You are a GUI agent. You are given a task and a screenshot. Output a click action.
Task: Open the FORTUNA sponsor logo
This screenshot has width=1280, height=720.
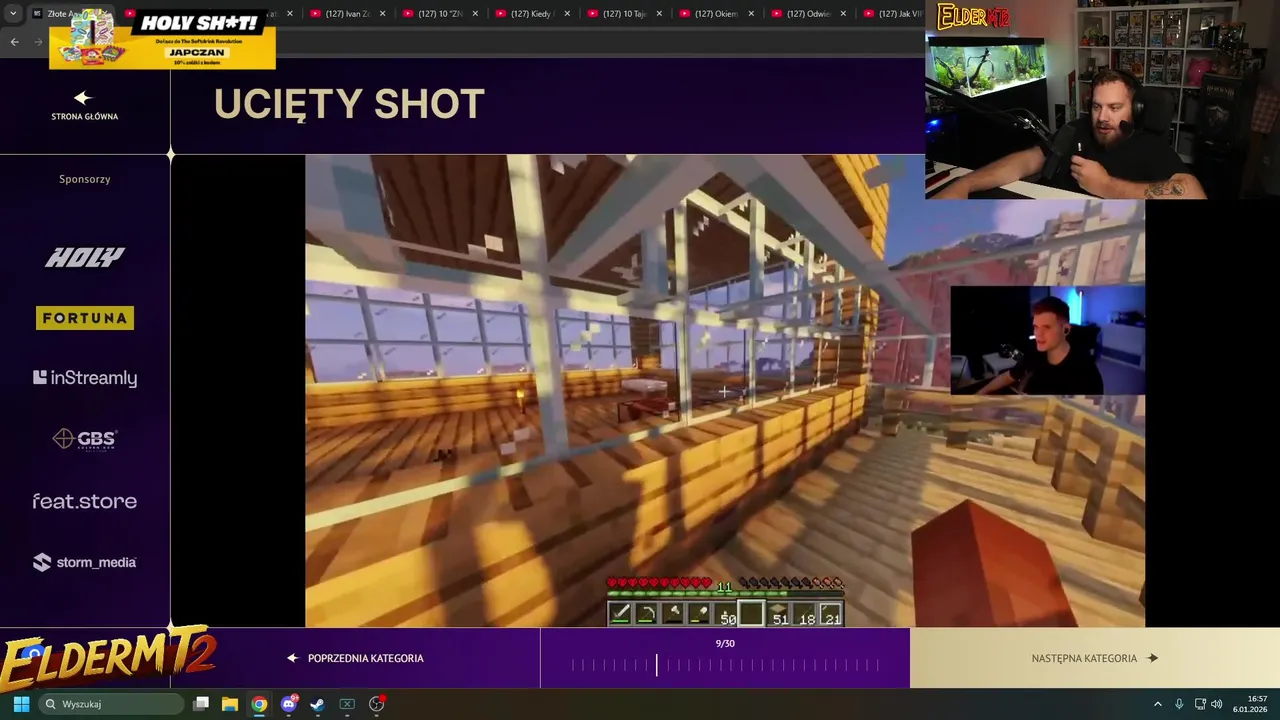pos(85,318)
